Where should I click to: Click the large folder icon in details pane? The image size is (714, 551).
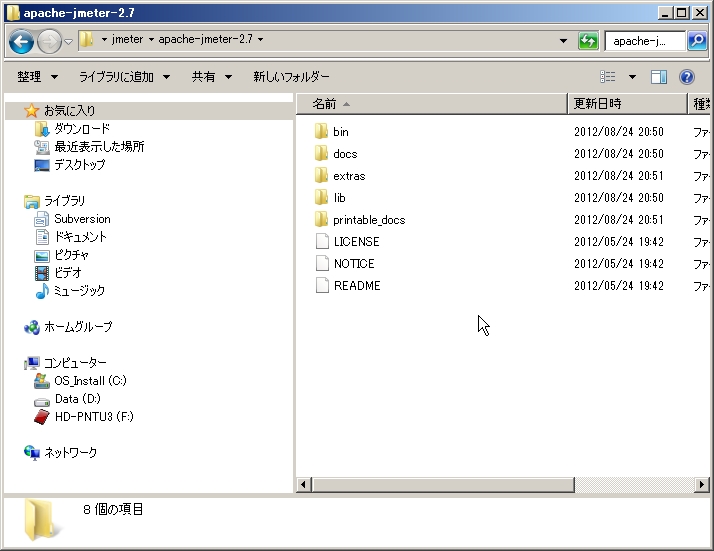tap(40, 520)
